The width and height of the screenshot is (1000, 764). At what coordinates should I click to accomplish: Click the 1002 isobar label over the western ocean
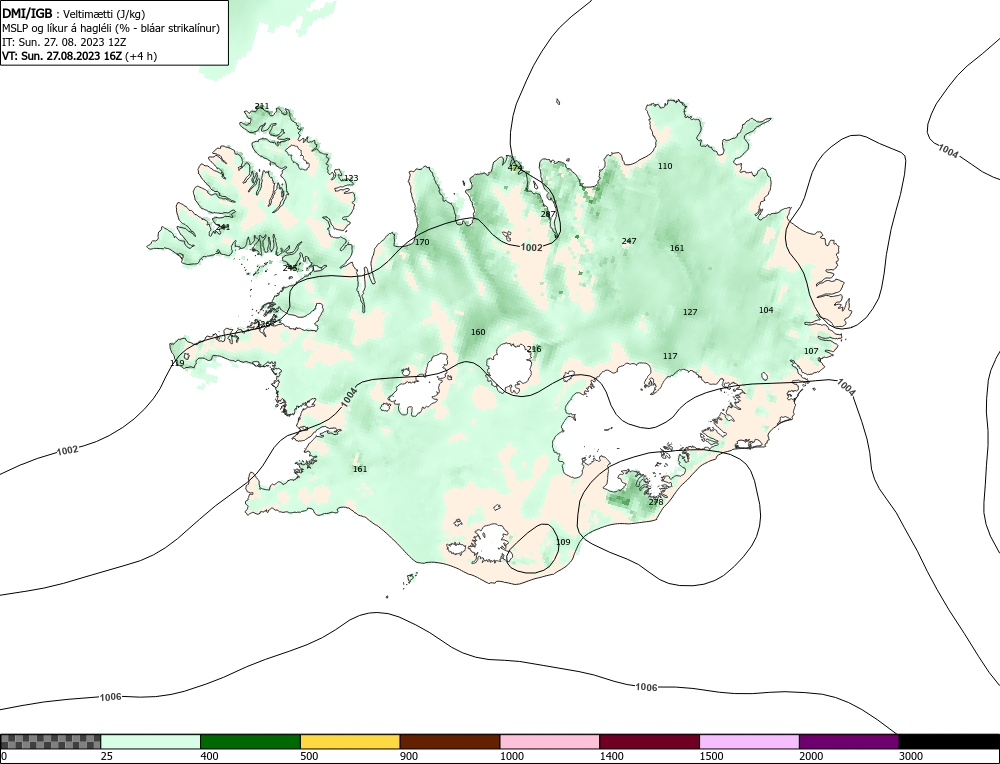68,450
